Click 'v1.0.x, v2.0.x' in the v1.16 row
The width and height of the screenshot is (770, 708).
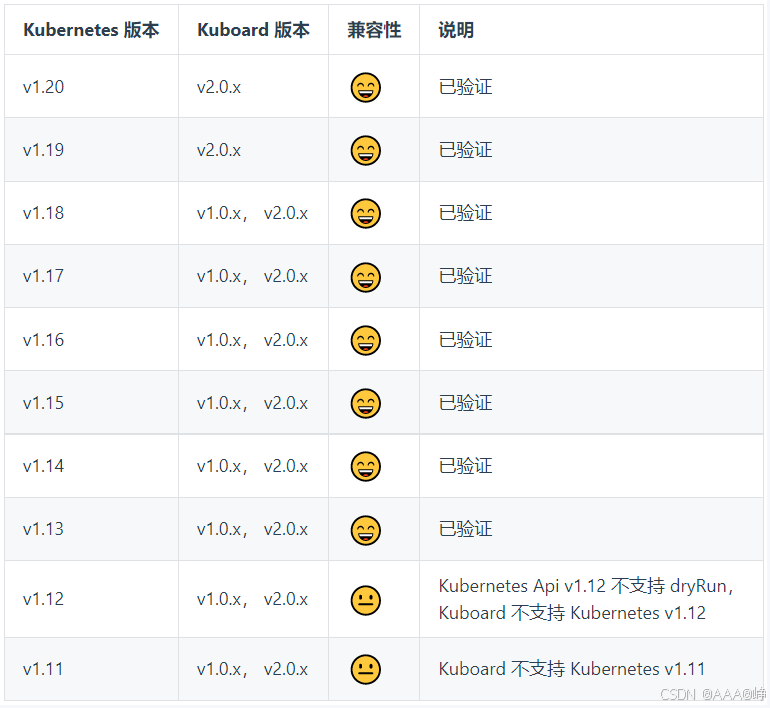point(252,340)
